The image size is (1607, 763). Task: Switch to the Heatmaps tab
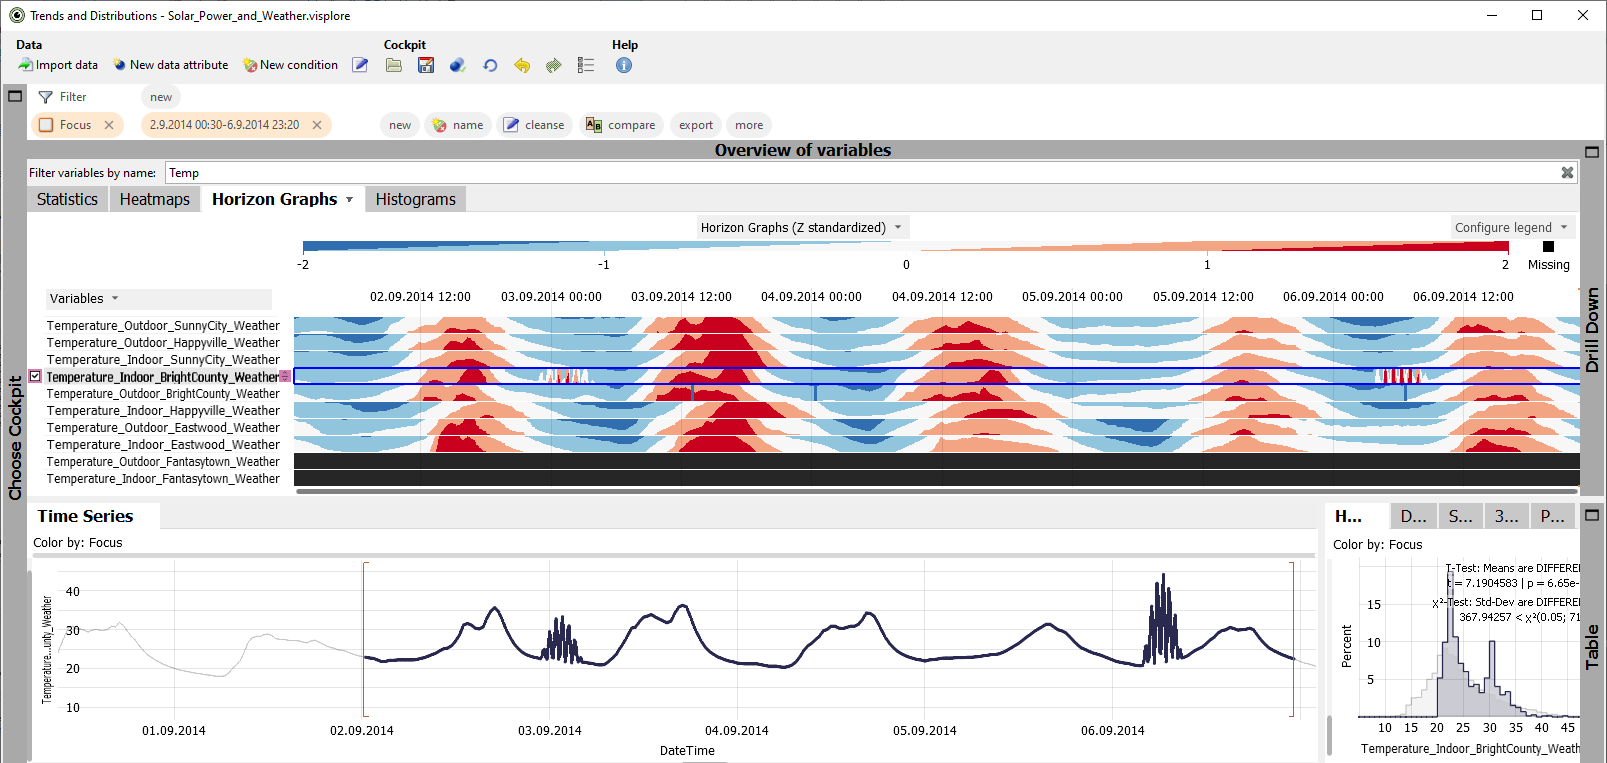pos(154,199)
